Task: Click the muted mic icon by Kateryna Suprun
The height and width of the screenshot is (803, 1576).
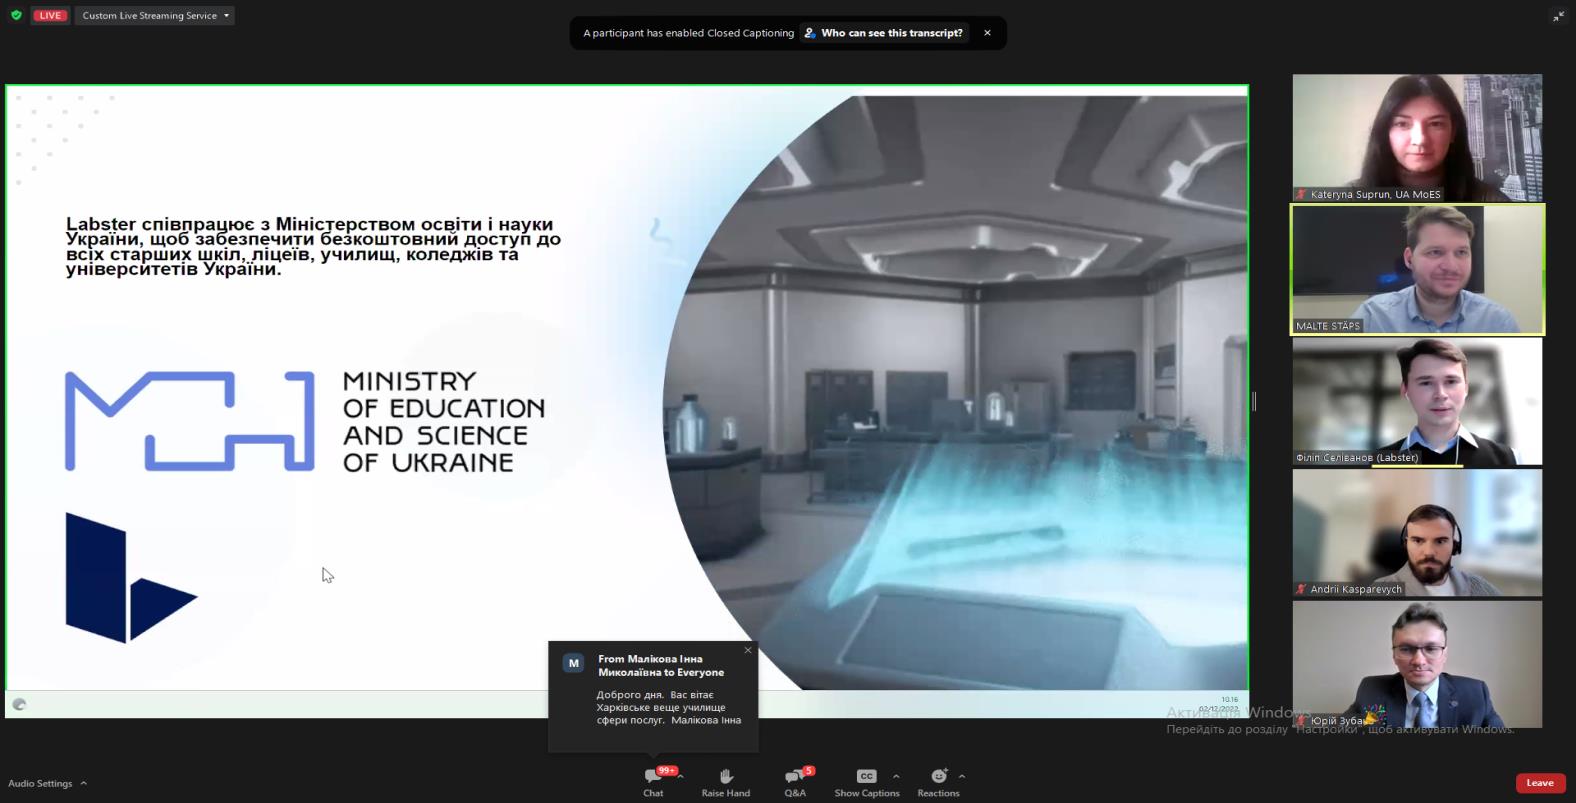Action: [1301, 194]
